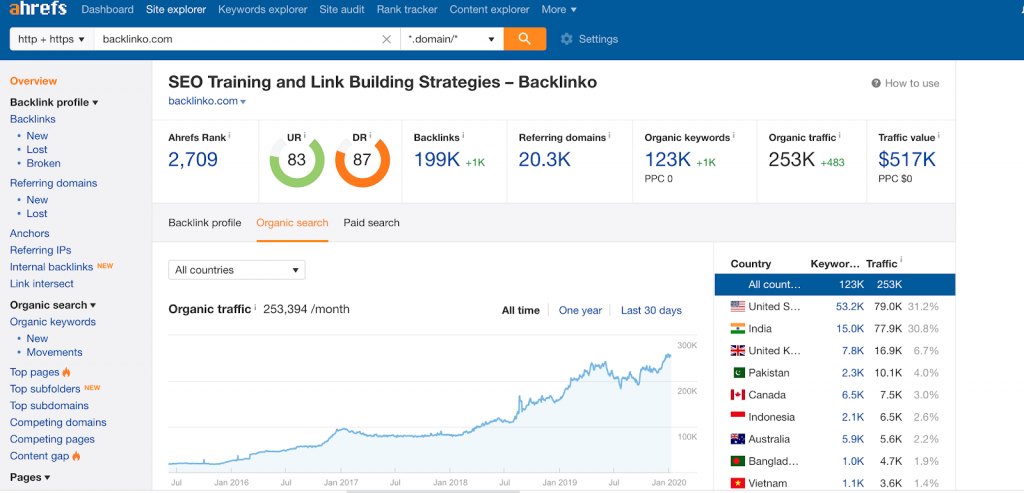The width and height of the screenshot is (1024, 493).
Task: Show One year traffic range
Action: pyautogui.click(x=580, y=310)
